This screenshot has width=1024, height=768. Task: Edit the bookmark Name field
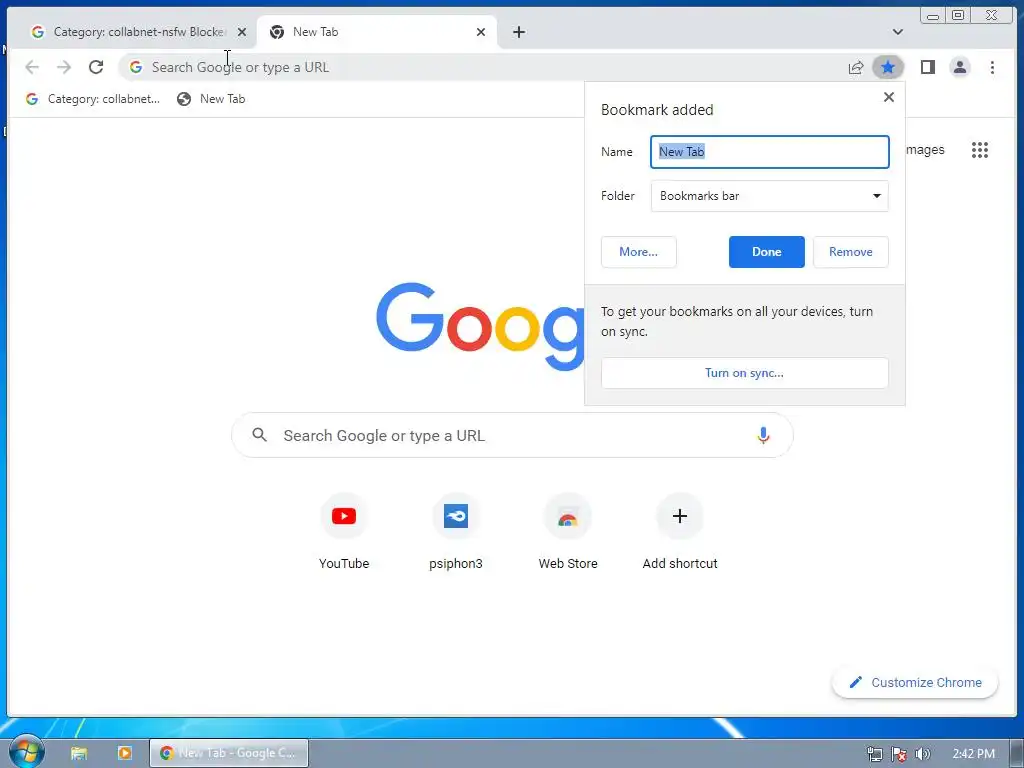tap(769, 152)
